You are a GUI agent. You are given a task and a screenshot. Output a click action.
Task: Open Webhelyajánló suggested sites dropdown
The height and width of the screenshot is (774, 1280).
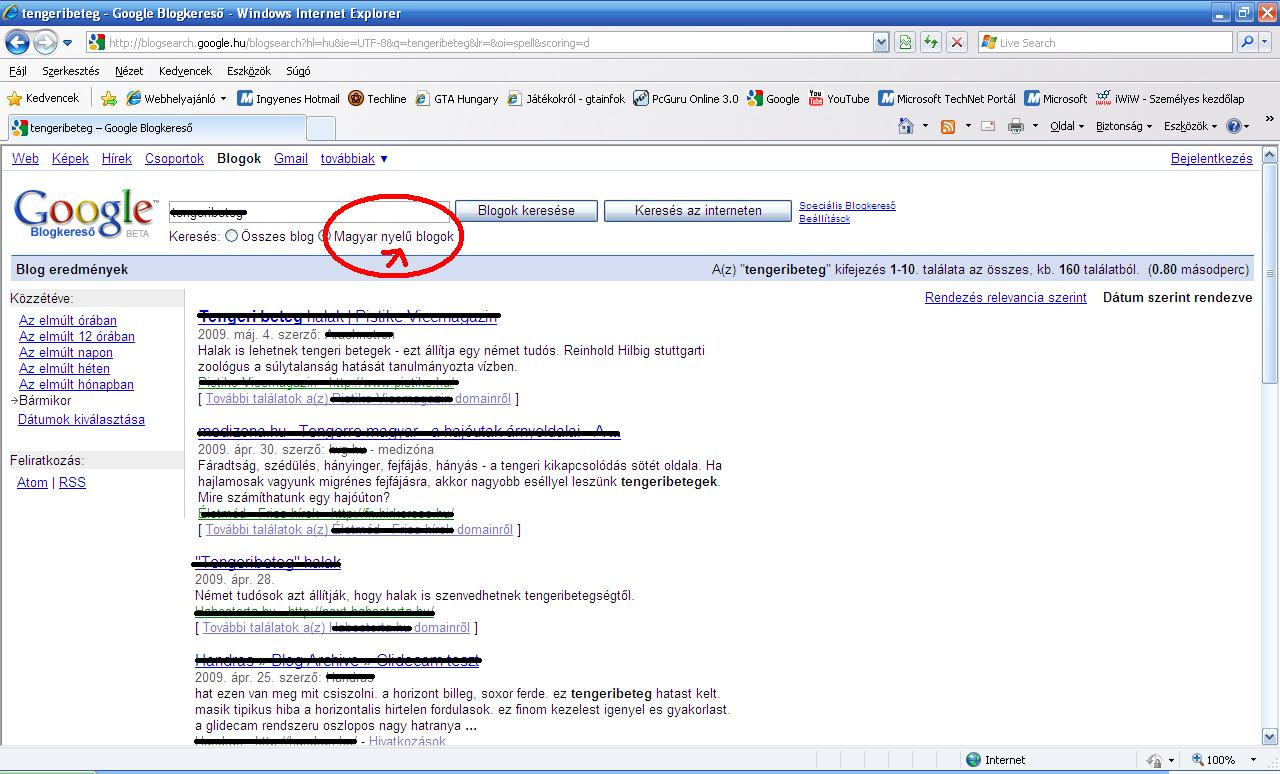[177, 98]
